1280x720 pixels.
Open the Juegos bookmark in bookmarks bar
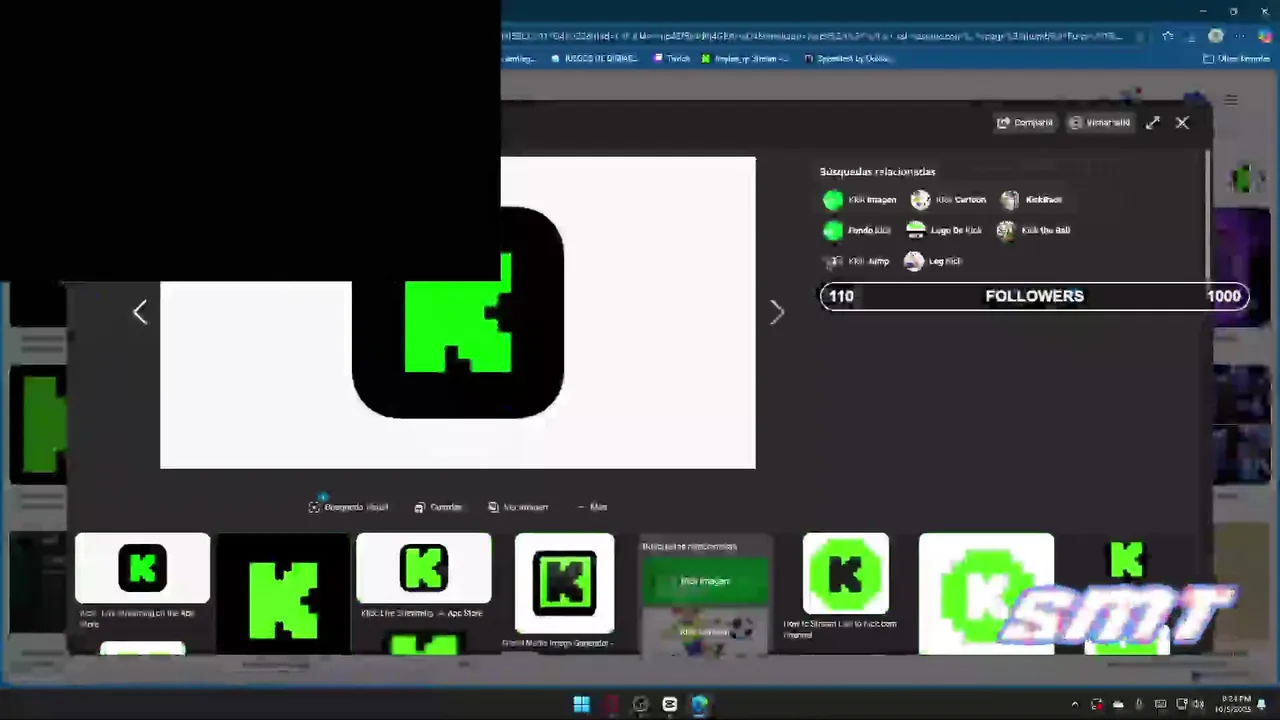click(x=594, y=59)
